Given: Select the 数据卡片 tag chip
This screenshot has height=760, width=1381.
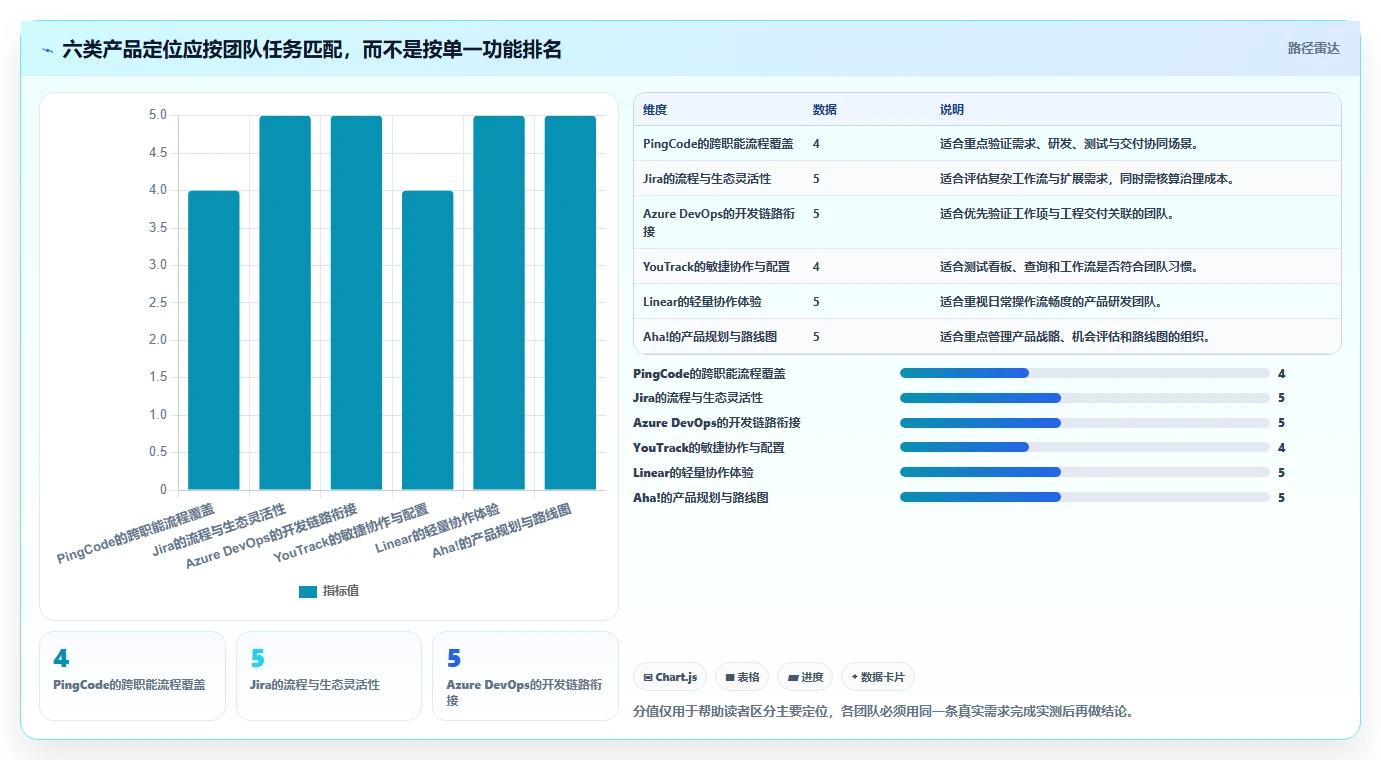Looking at the screenshot, I should click(x=878, y=677).
